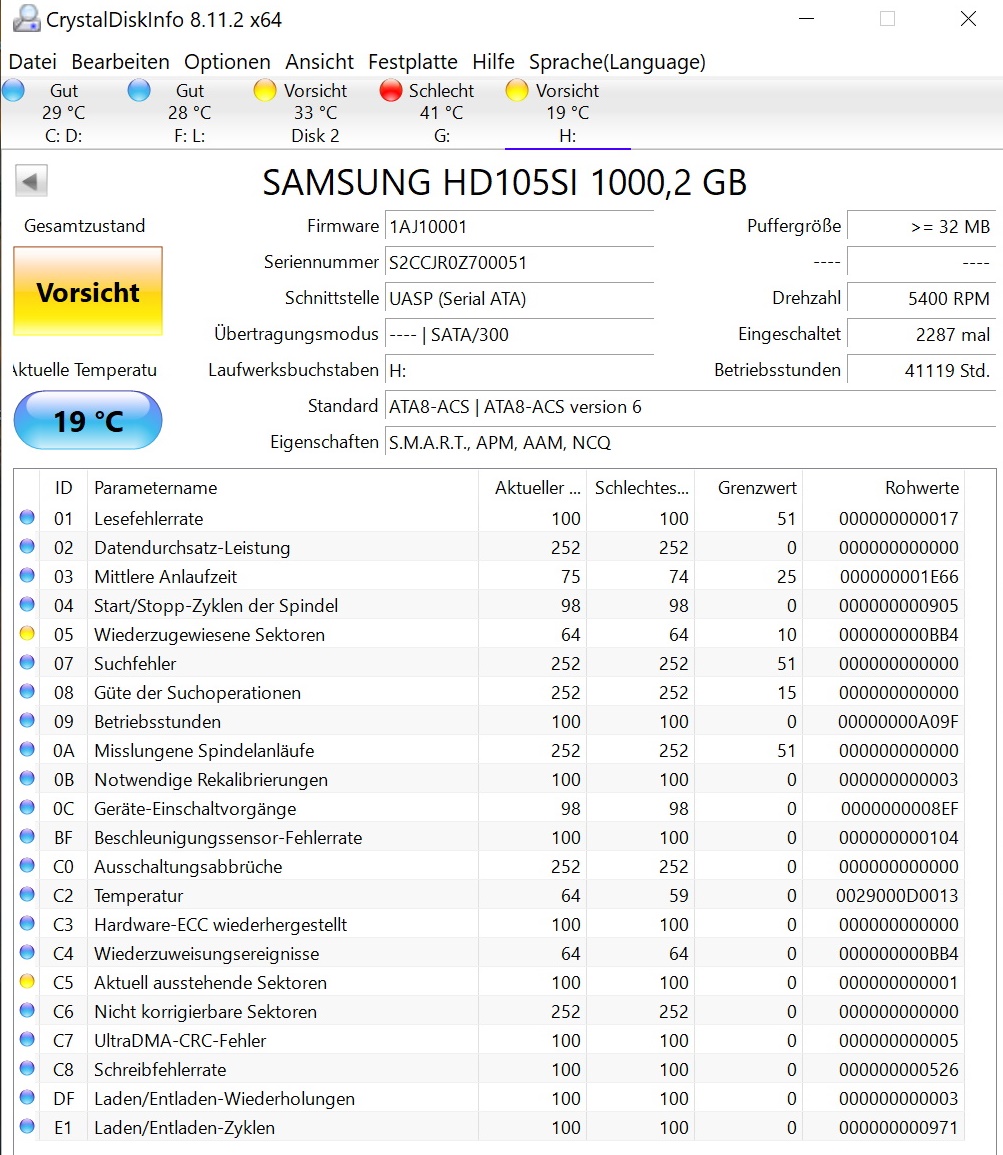Minimize the CrystalDiskInfo window

pos(807,18)
